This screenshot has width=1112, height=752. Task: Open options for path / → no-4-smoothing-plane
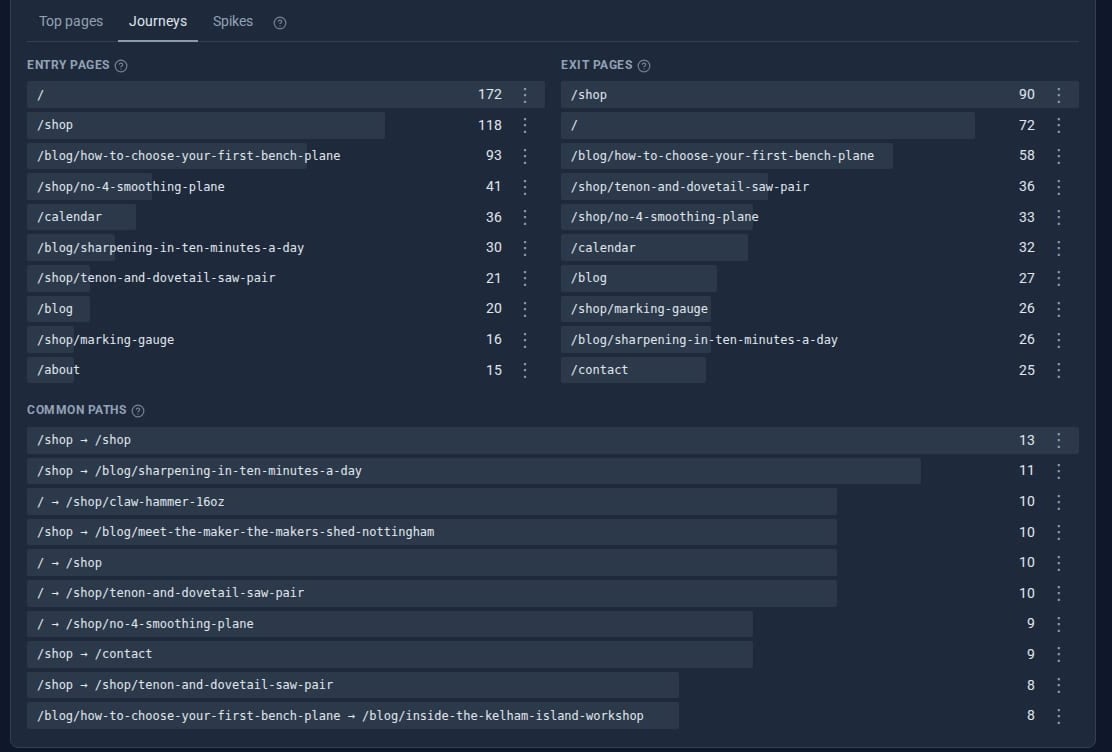(1059, 624)
